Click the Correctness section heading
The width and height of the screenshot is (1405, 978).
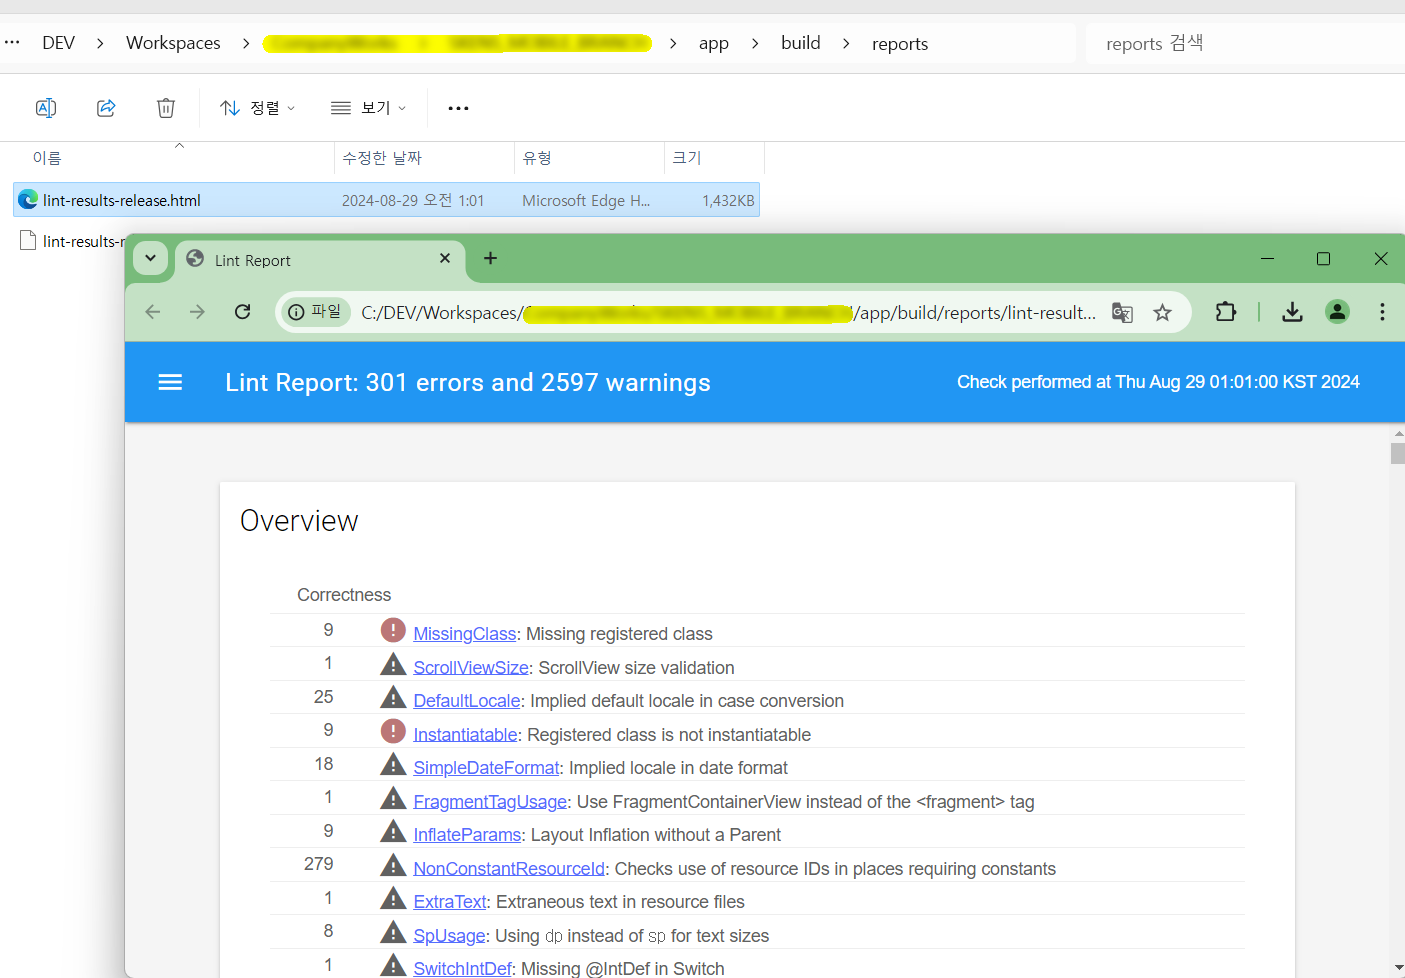pyautogui.click(x=344, y=595)
